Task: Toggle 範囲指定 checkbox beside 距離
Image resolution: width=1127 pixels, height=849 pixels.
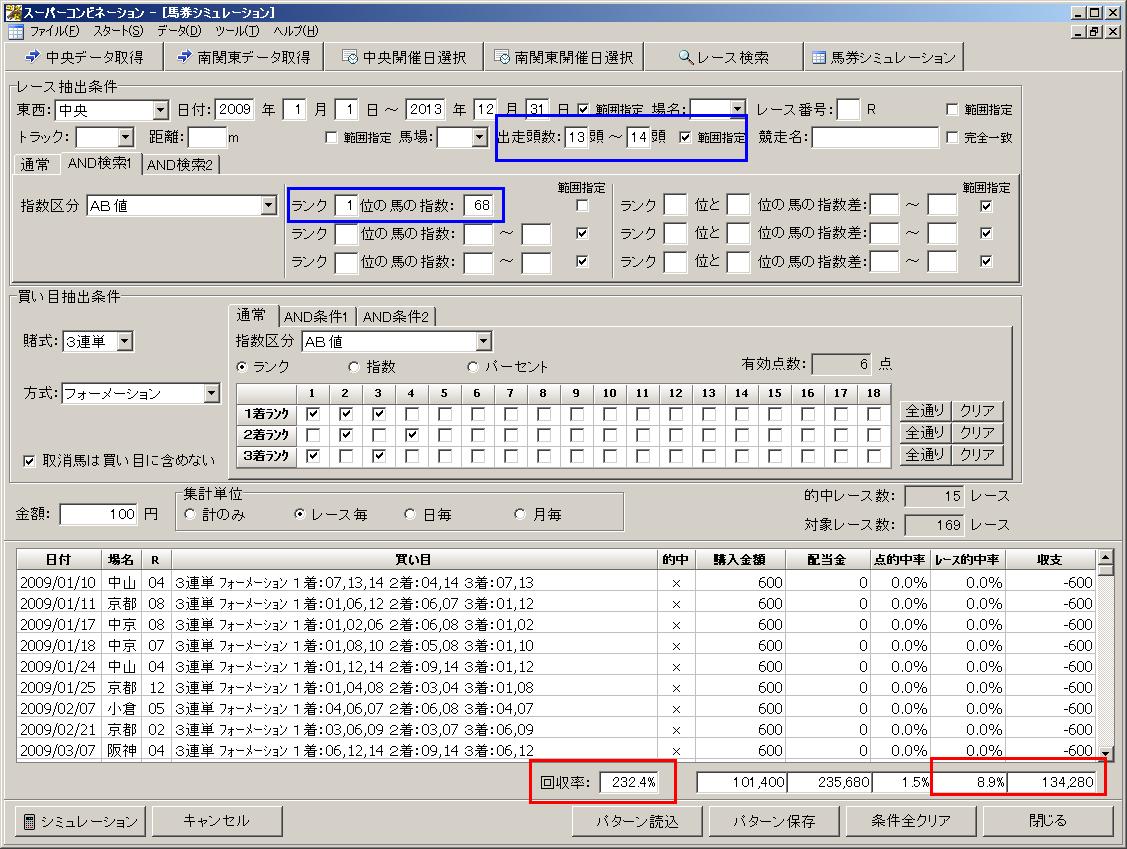Action: (x=331, y=137)
